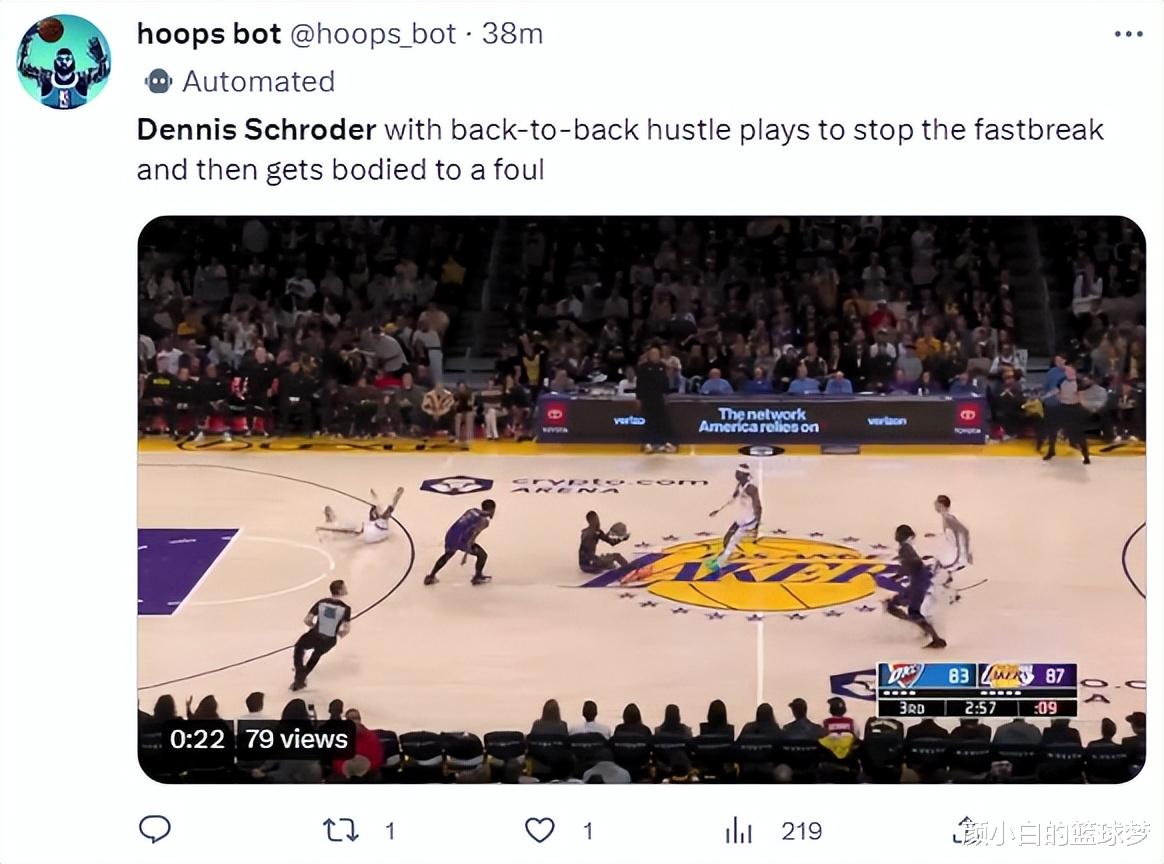
Task: Click the retweet arrows icon
Action: 341,830
